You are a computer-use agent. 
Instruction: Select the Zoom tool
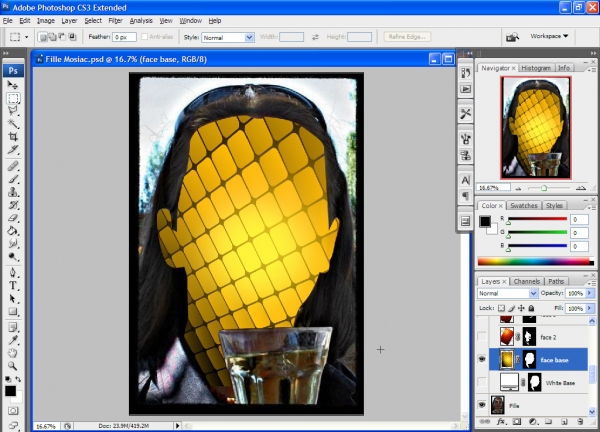[x=13, y=366]
